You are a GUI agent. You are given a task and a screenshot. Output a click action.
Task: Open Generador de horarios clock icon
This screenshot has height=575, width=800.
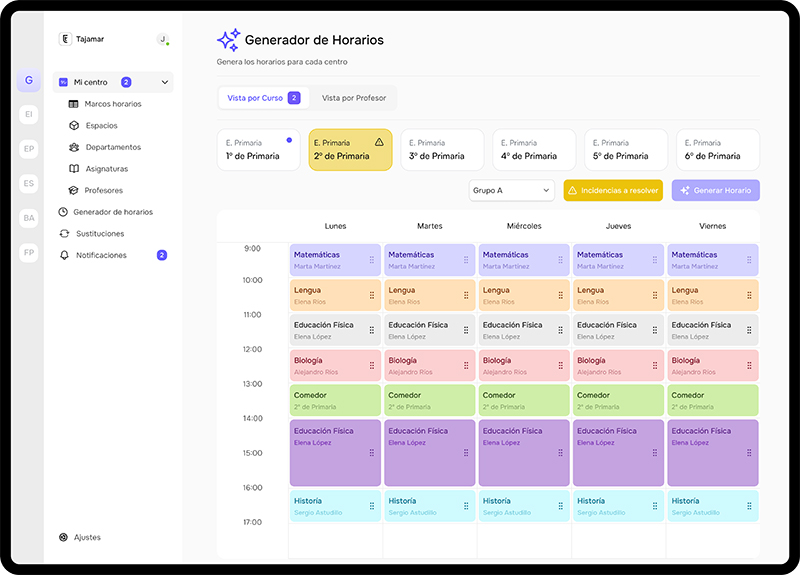tap(64, 212)
